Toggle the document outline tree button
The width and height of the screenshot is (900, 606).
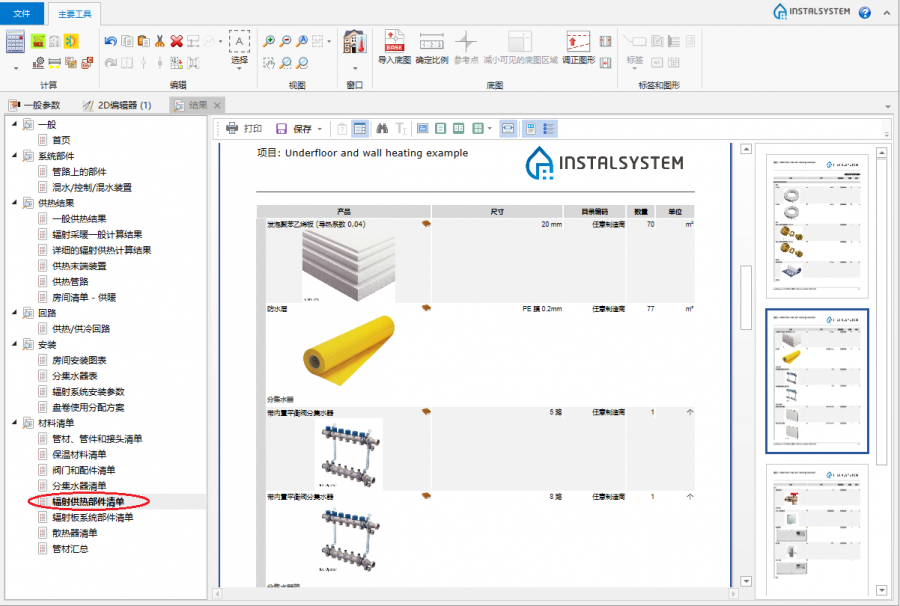click(549, 128)
